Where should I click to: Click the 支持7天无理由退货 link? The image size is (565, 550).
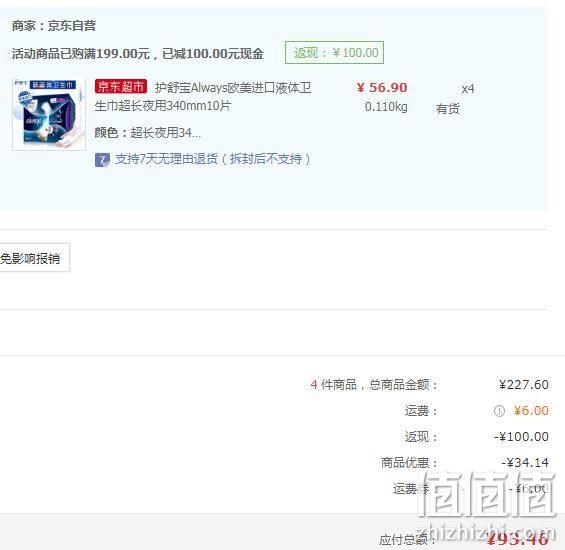213,159
